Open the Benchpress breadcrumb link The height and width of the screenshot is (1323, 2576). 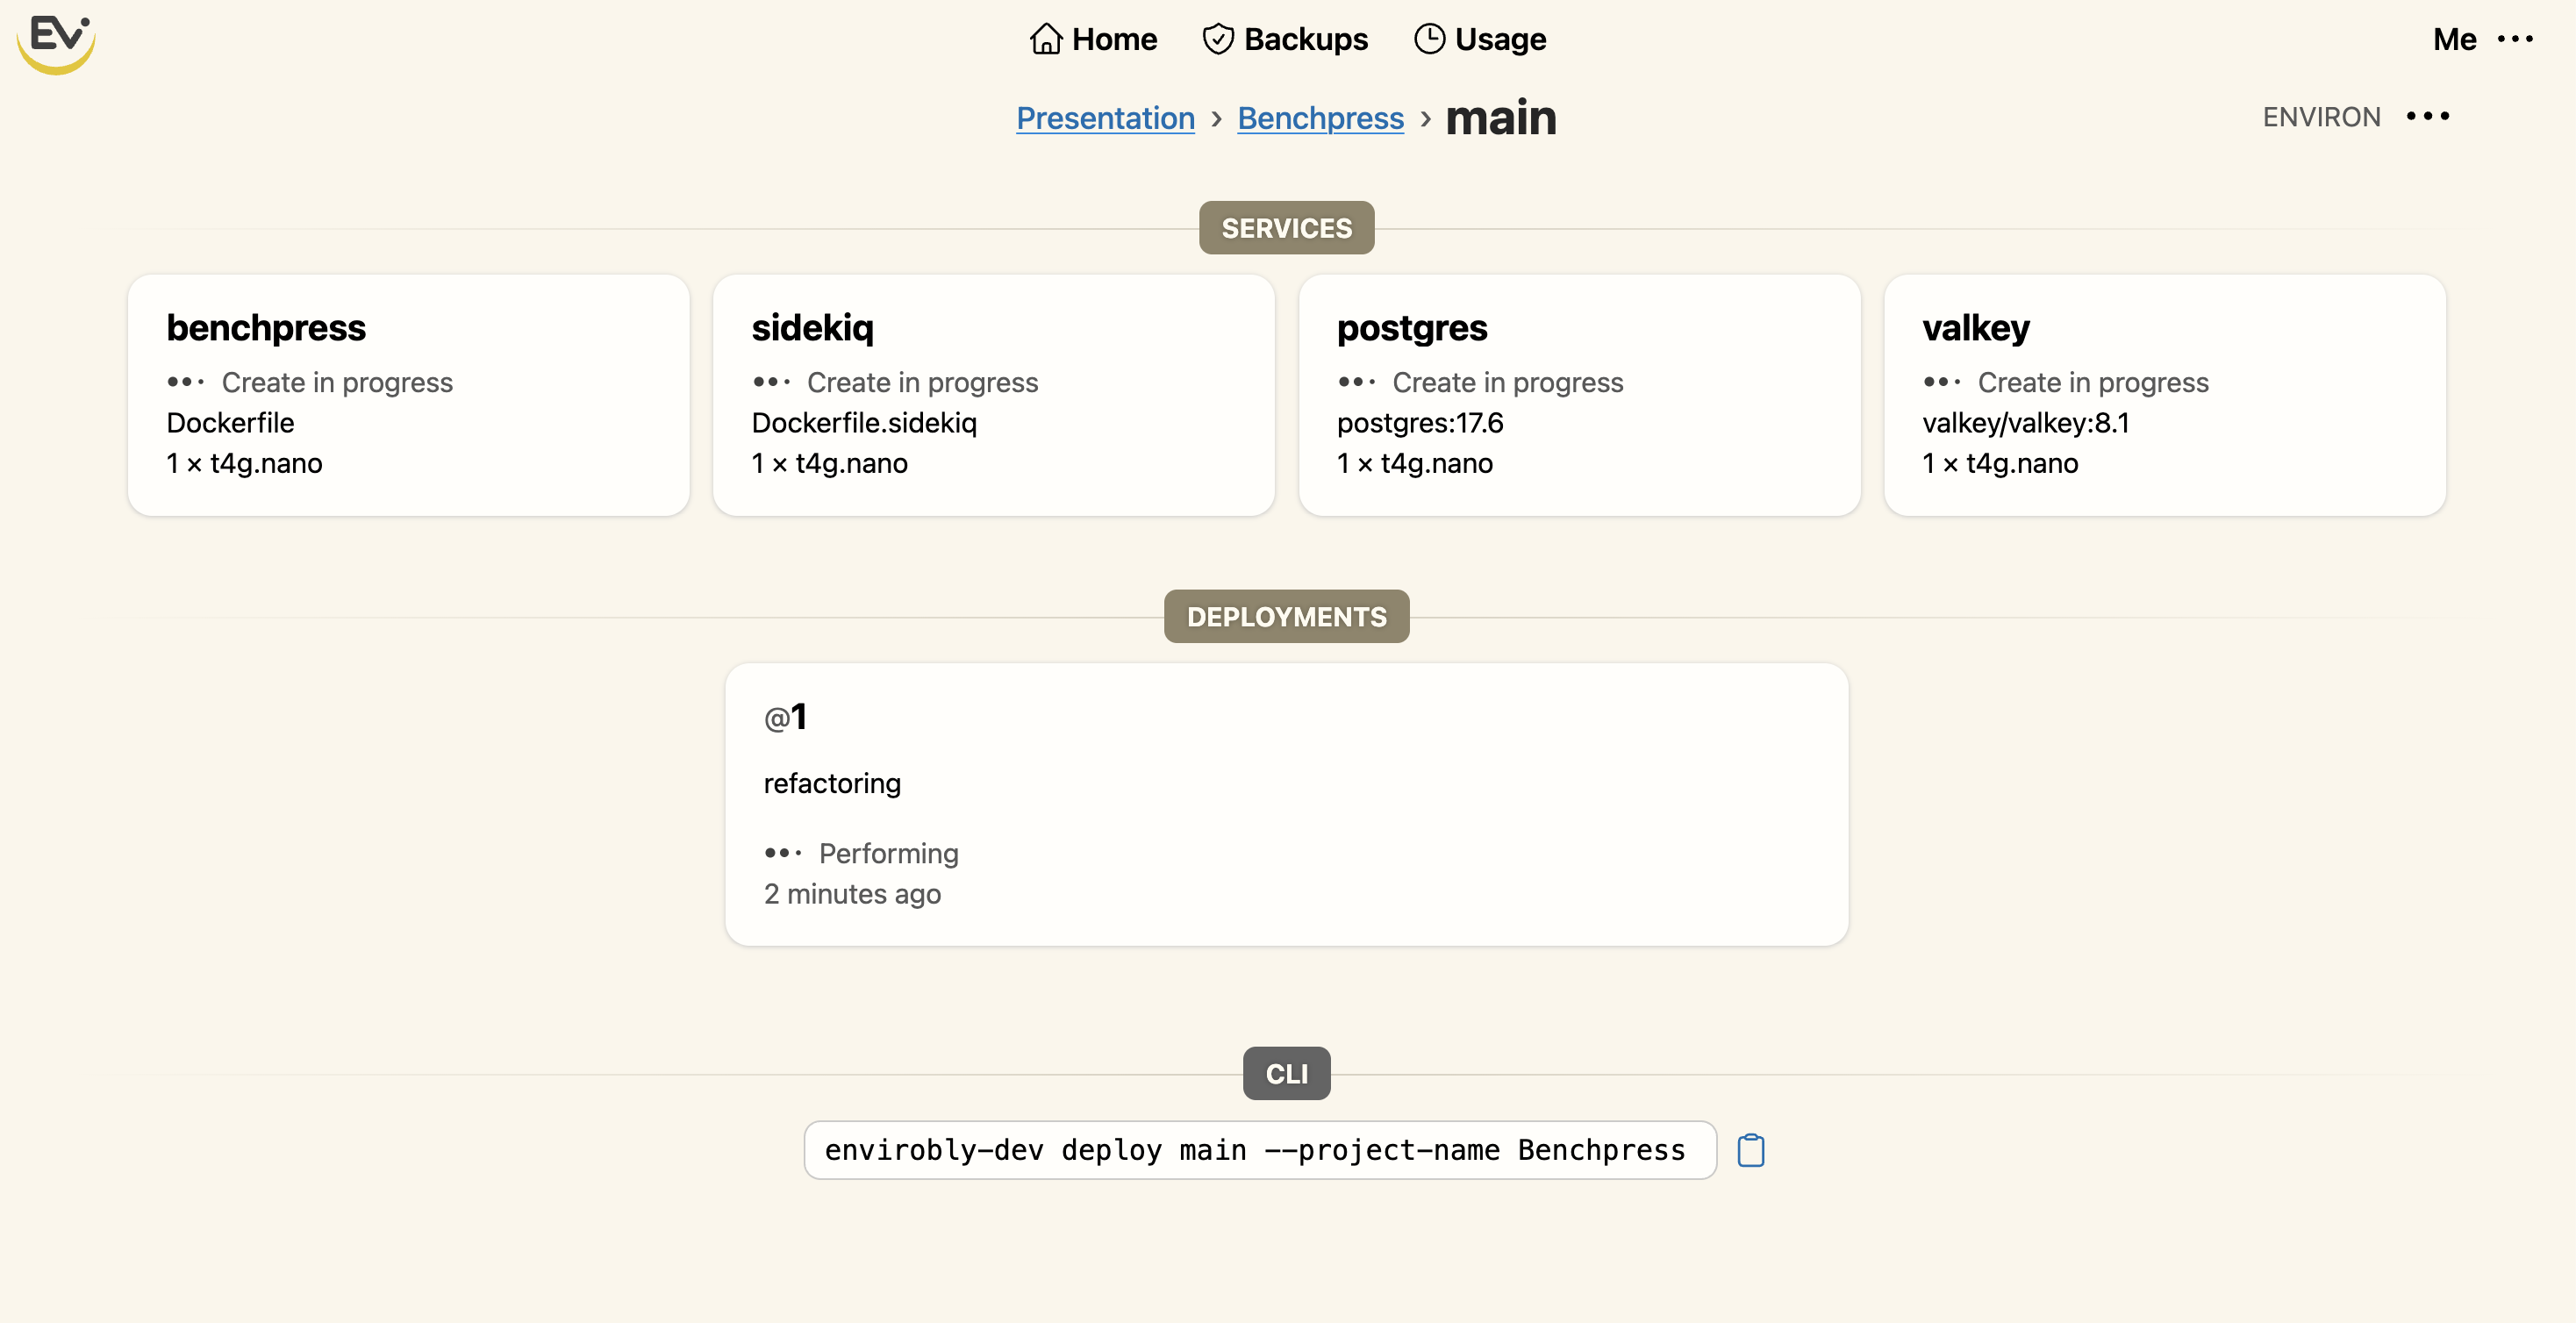[x=1320, y=118]
